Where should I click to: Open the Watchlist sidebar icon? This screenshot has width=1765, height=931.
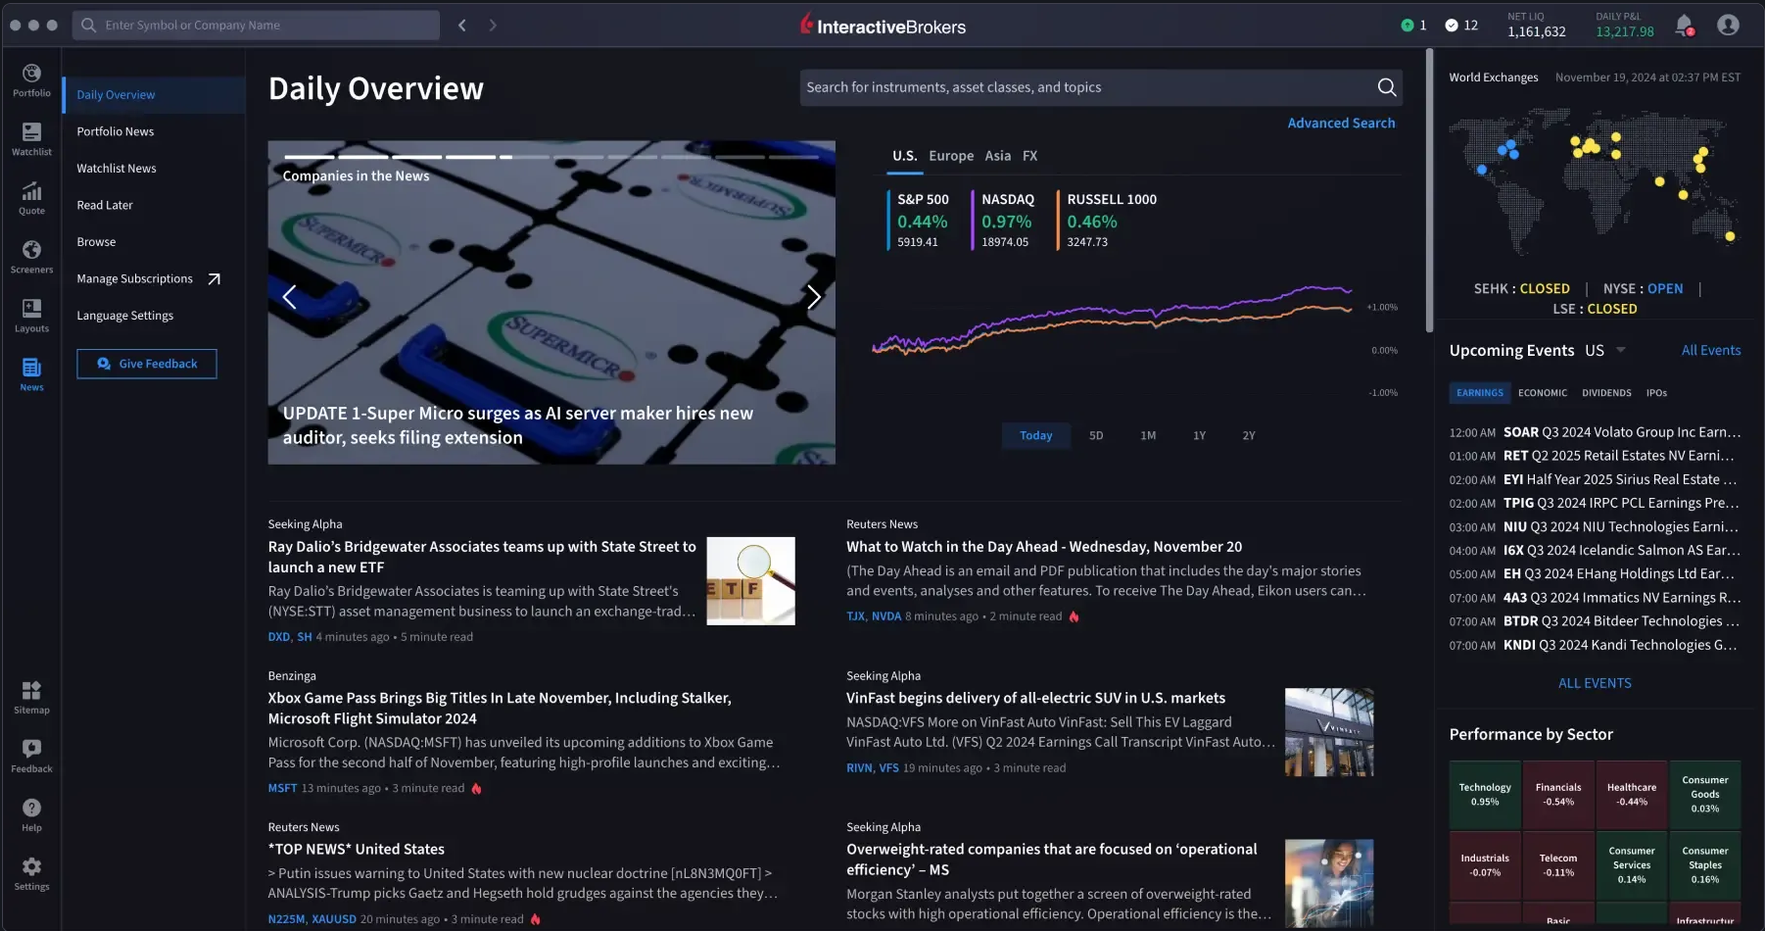click(x=31, y=139)
